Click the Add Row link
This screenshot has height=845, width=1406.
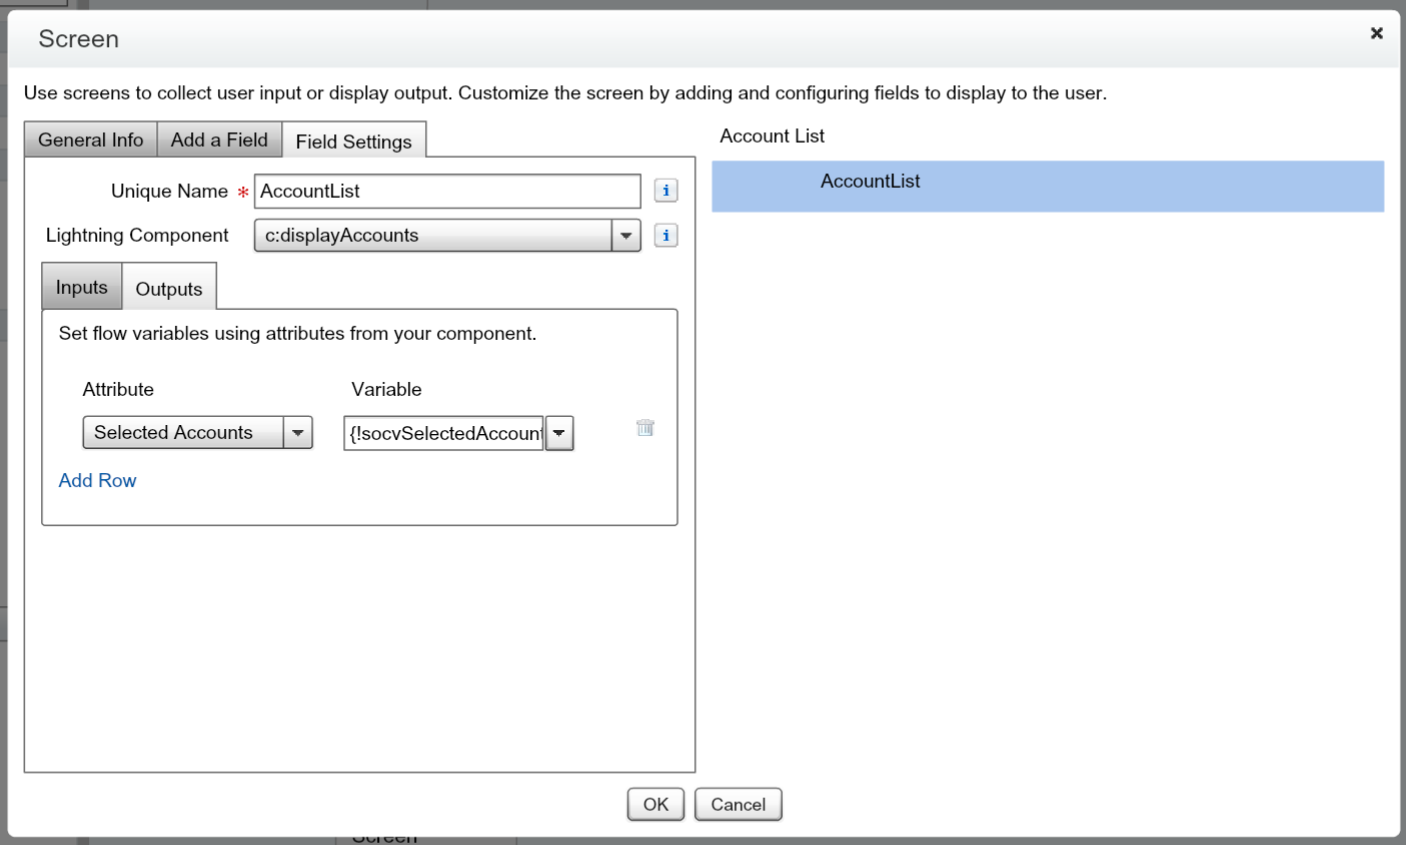97,481
